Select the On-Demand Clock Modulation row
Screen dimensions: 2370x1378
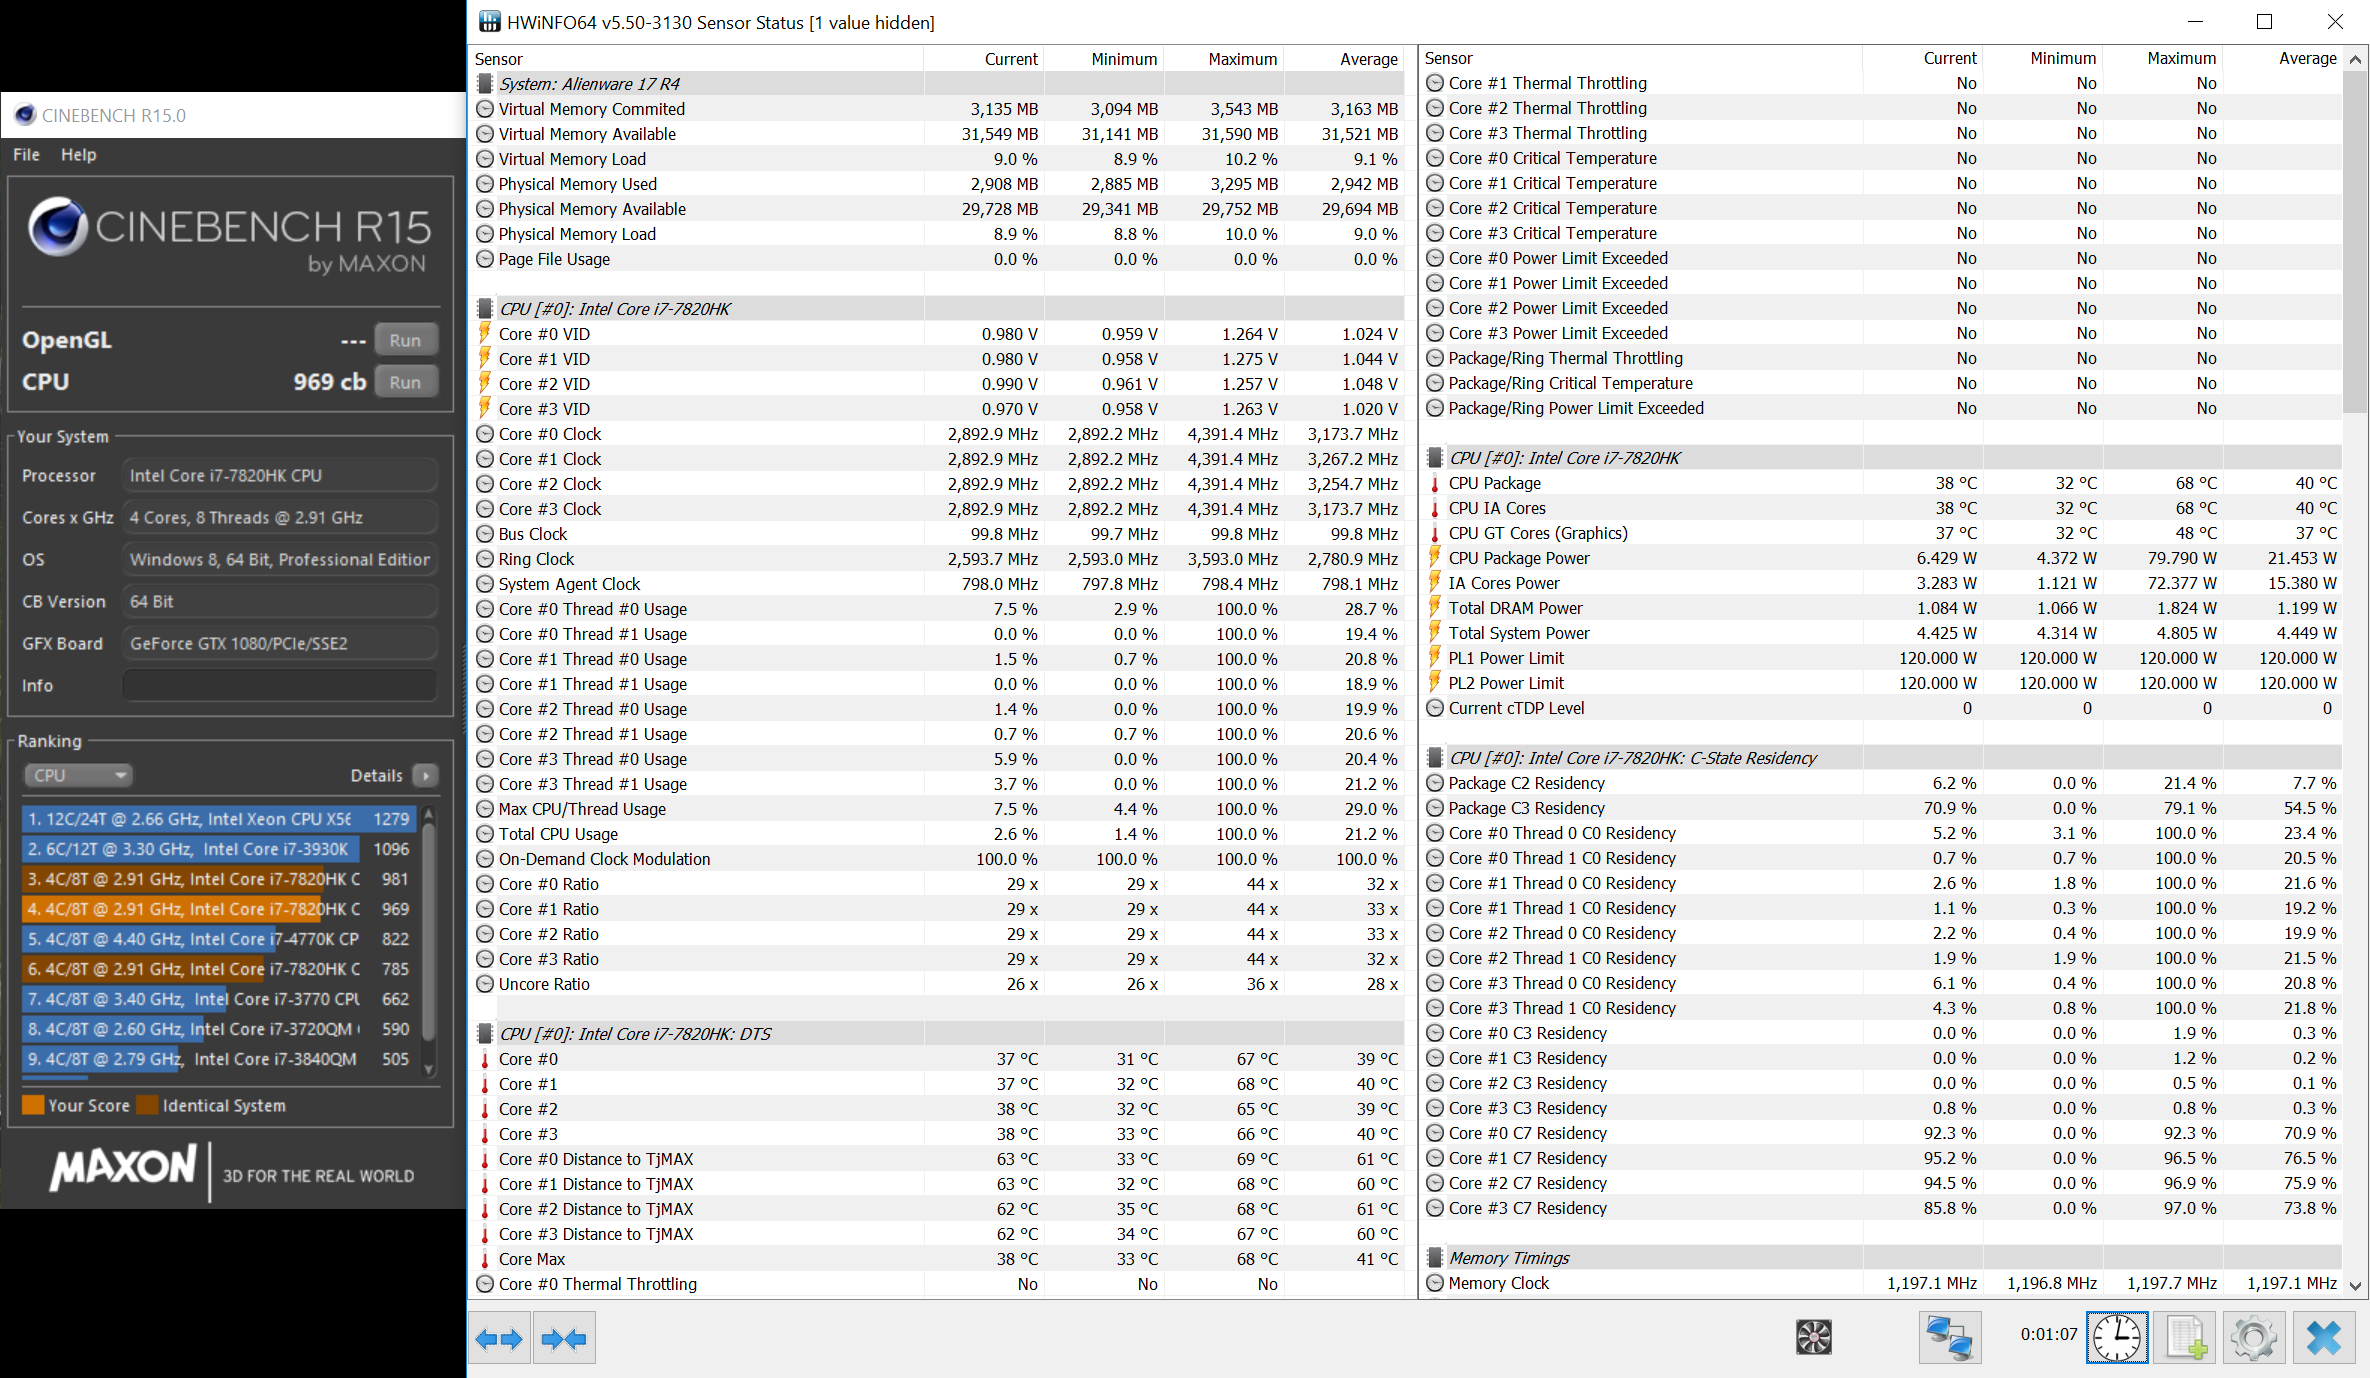click(x=938, y=859)
